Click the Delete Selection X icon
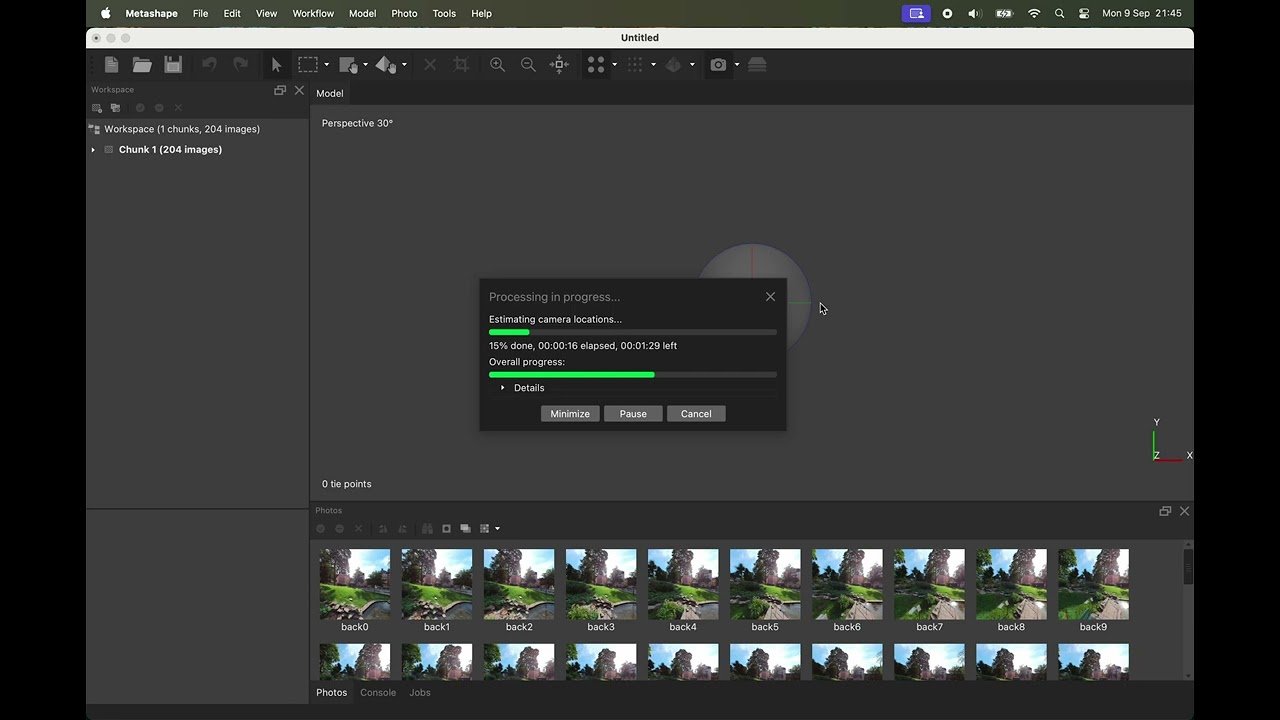The image size is (1280, 720). pyautogui.click(x=430, y=65)
